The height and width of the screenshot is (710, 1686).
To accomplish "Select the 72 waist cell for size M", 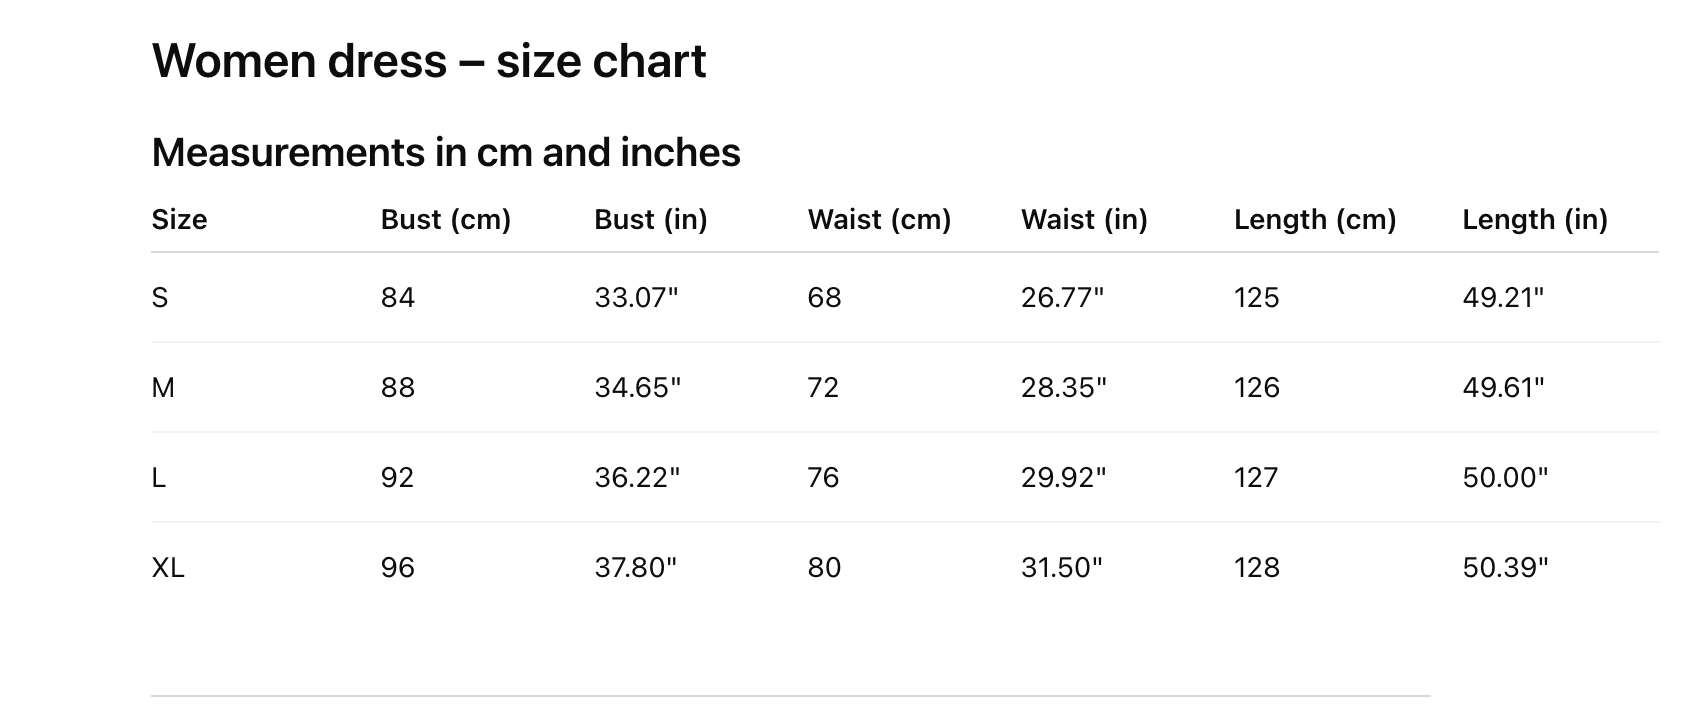I will [823, 388].
